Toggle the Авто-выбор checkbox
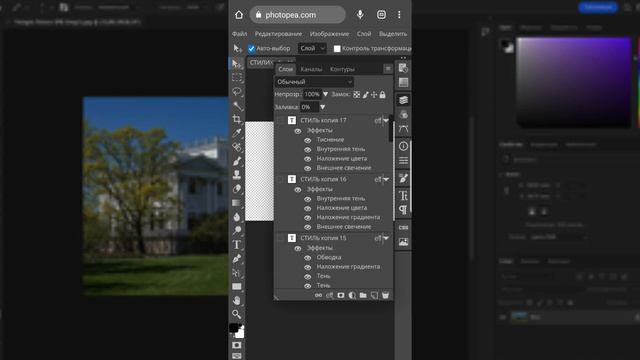The image size is (640, 360). pos(251,49)
